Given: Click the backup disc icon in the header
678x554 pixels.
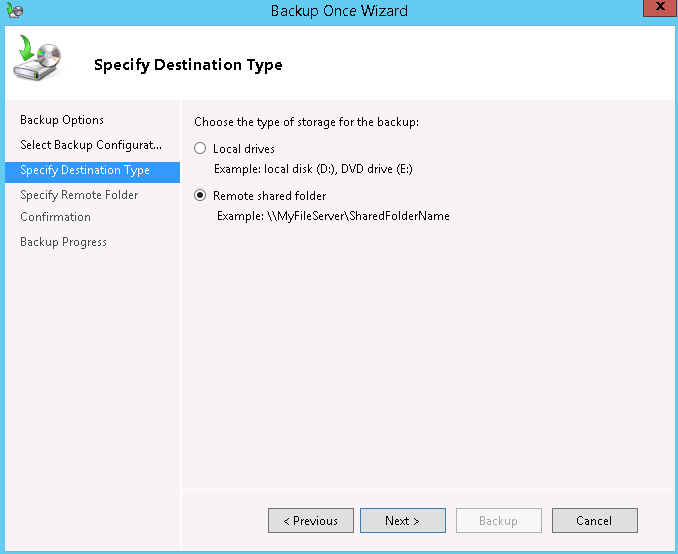Looking at the screenshot, I should click(x=36, y=62).
